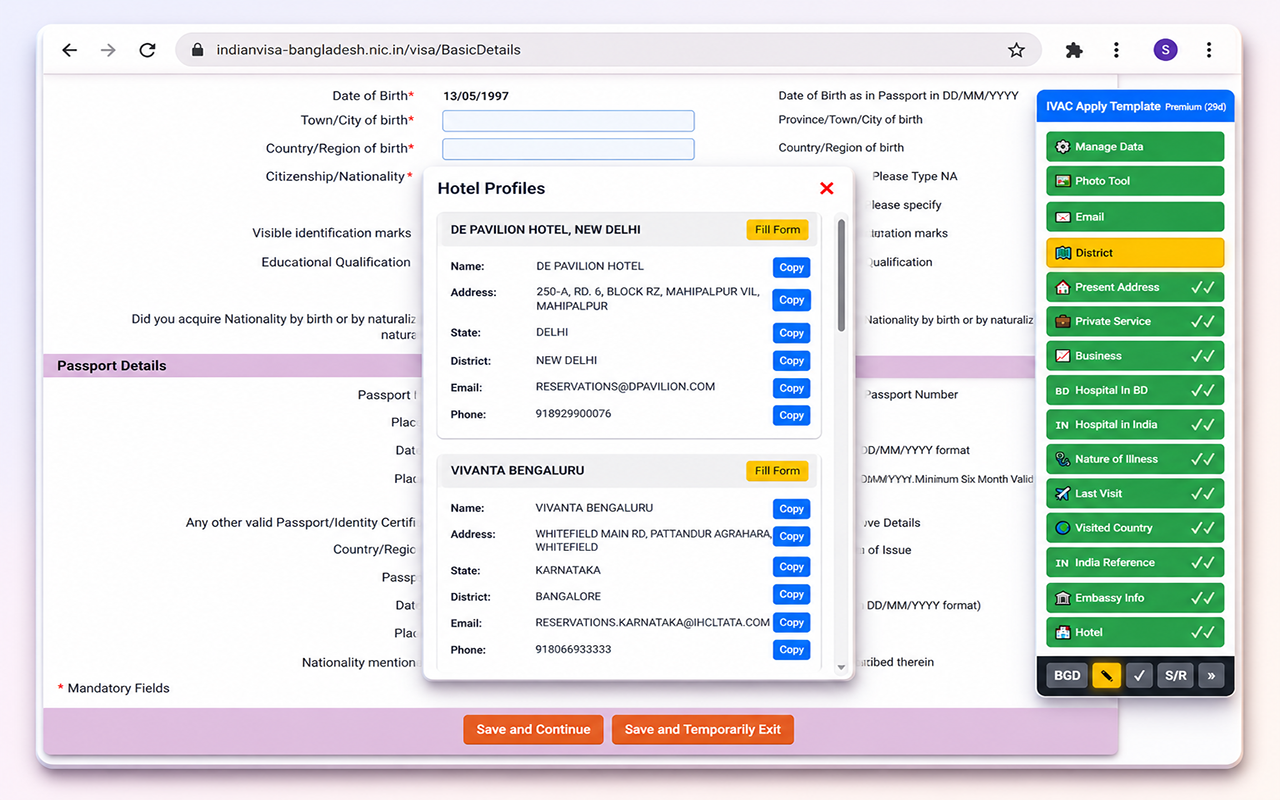
Task: Open the purple S profile avatar
Action: [x=1165, y=50]
